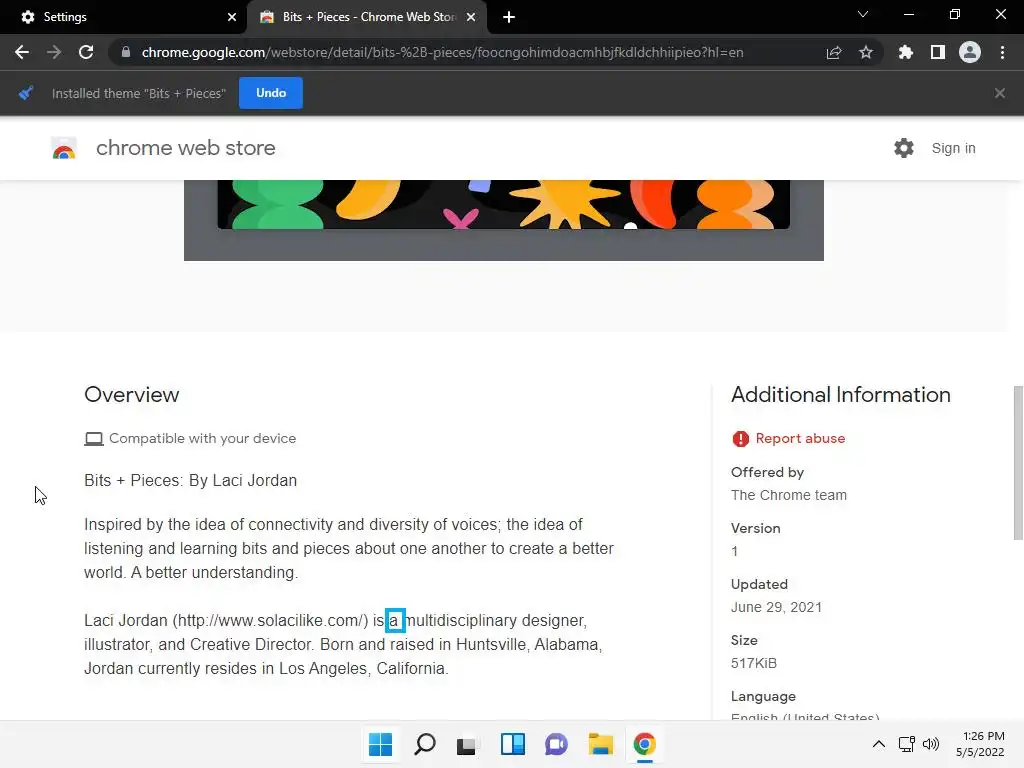
Task: Switch to the Settings tab
Action: (x=123, y=17)
